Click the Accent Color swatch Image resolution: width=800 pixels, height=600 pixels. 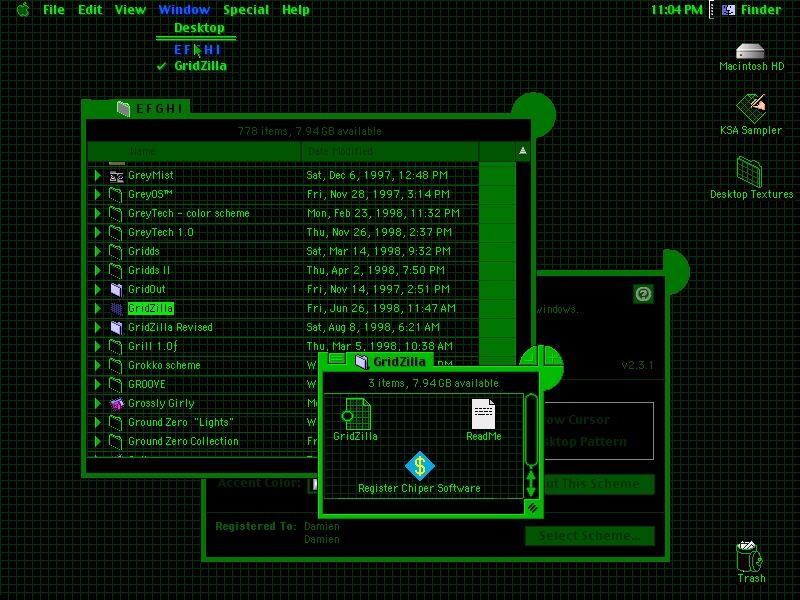313,485
